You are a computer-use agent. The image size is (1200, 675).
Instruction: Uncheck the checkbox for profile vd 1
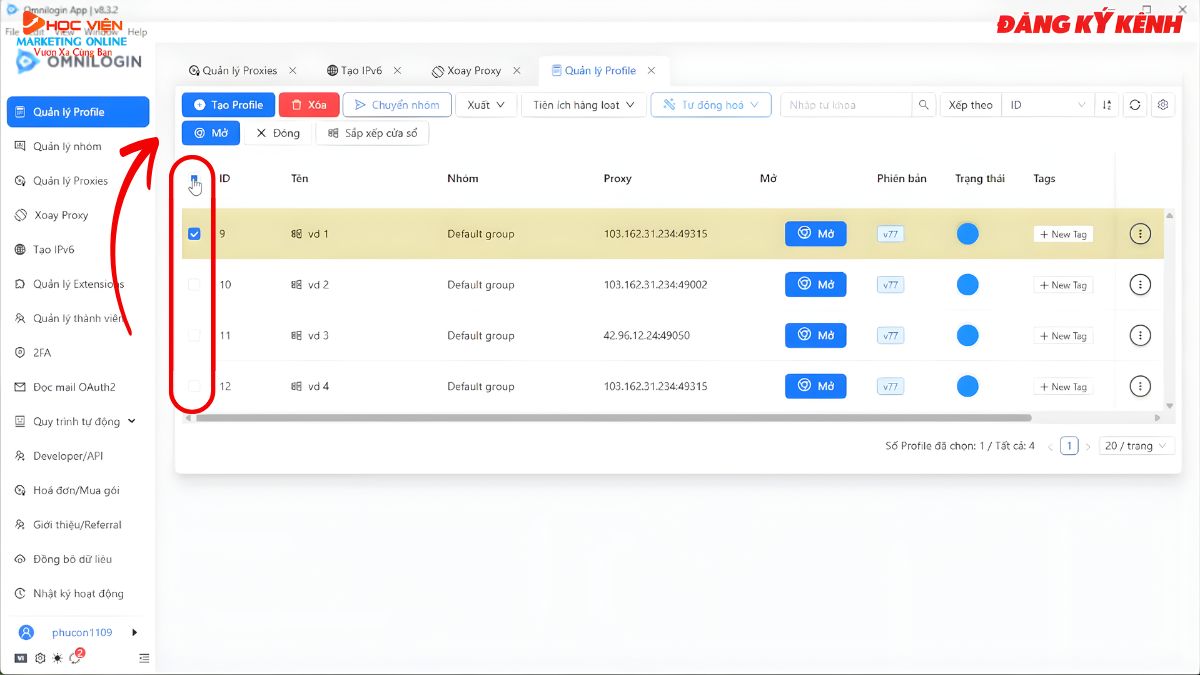click(194, 234)
